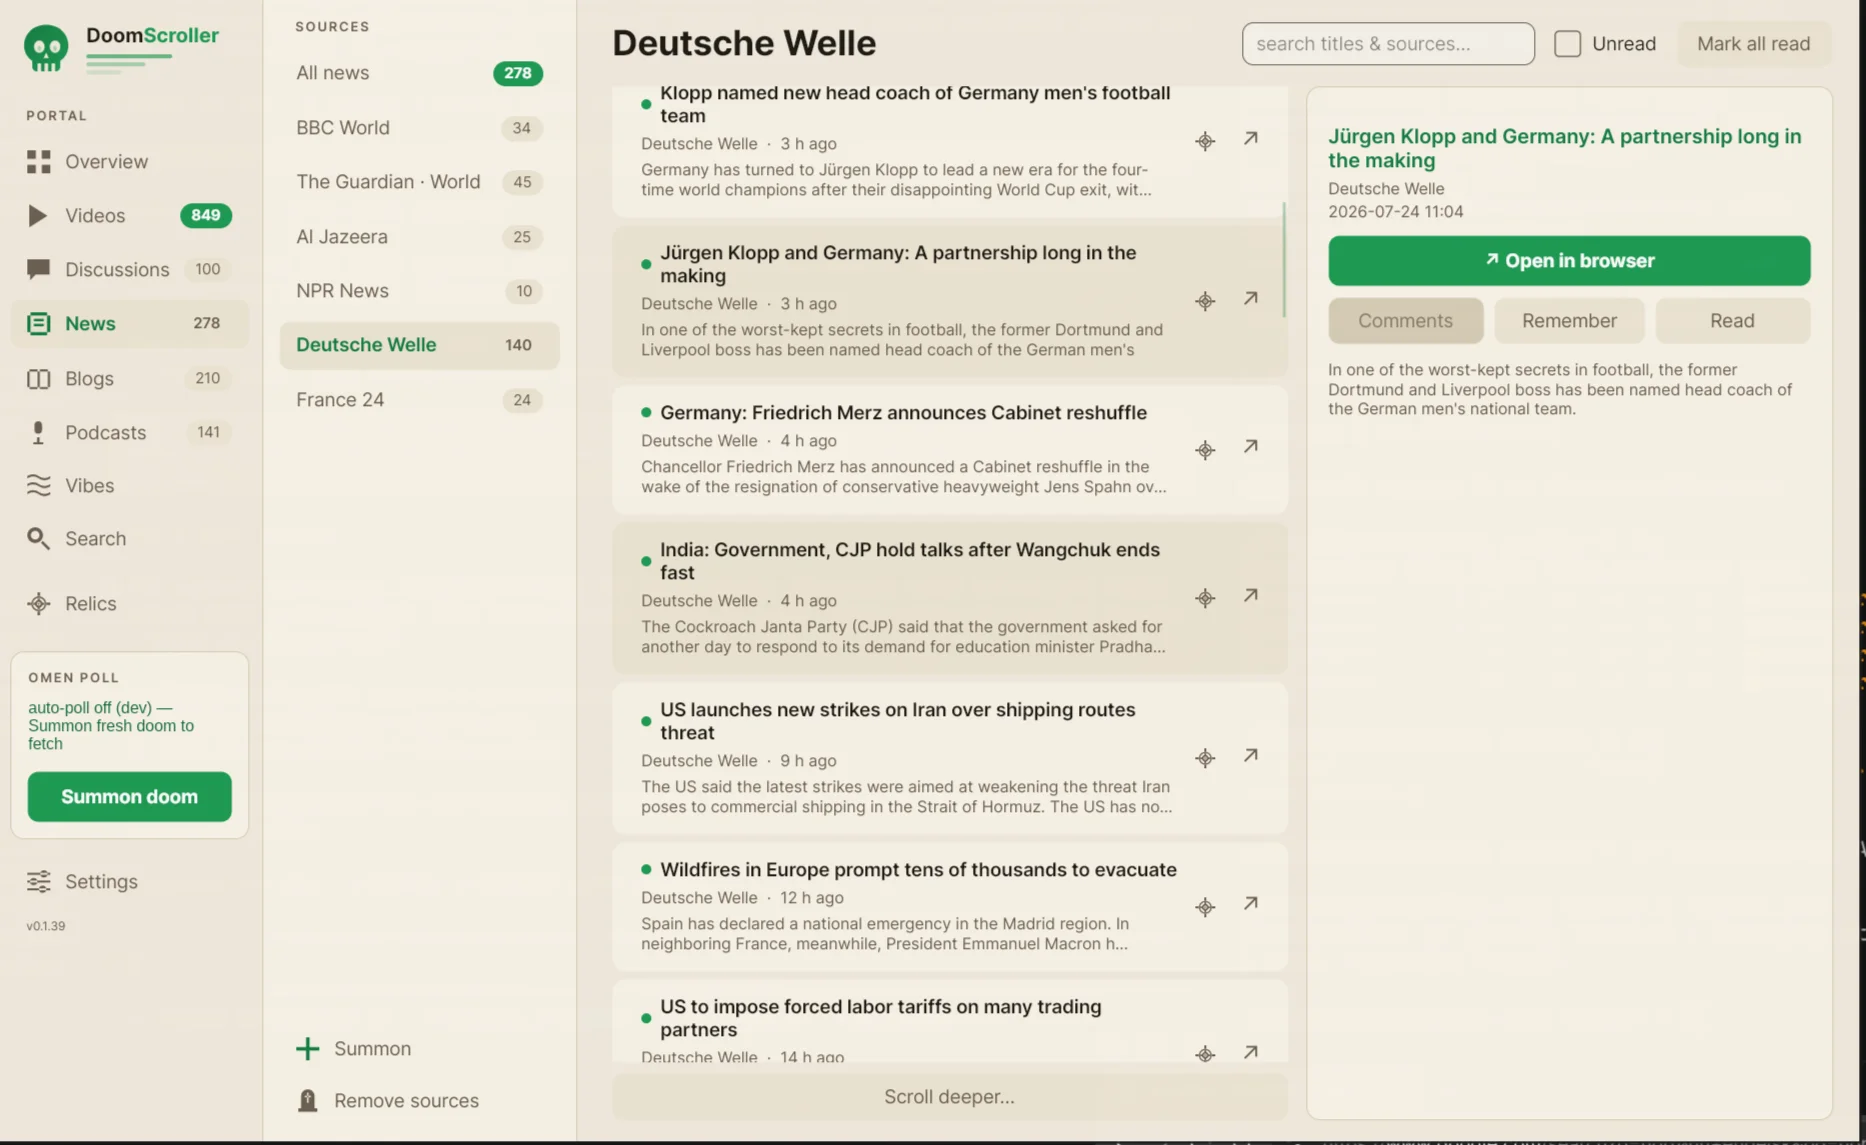The height and width of the screenshot is (1145, 1866).
Task: Click the Remember button
Action: pos(1568,321)
